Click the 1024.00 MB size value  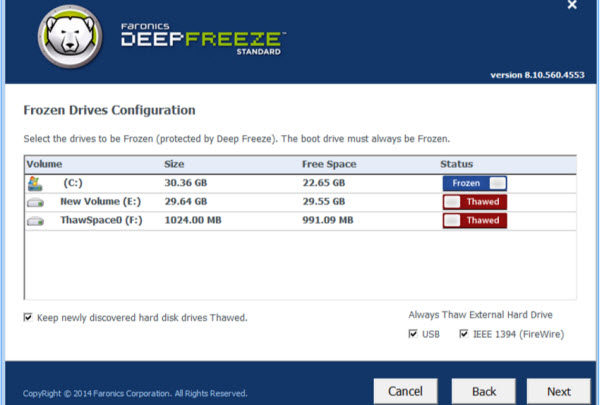[193, 220]
